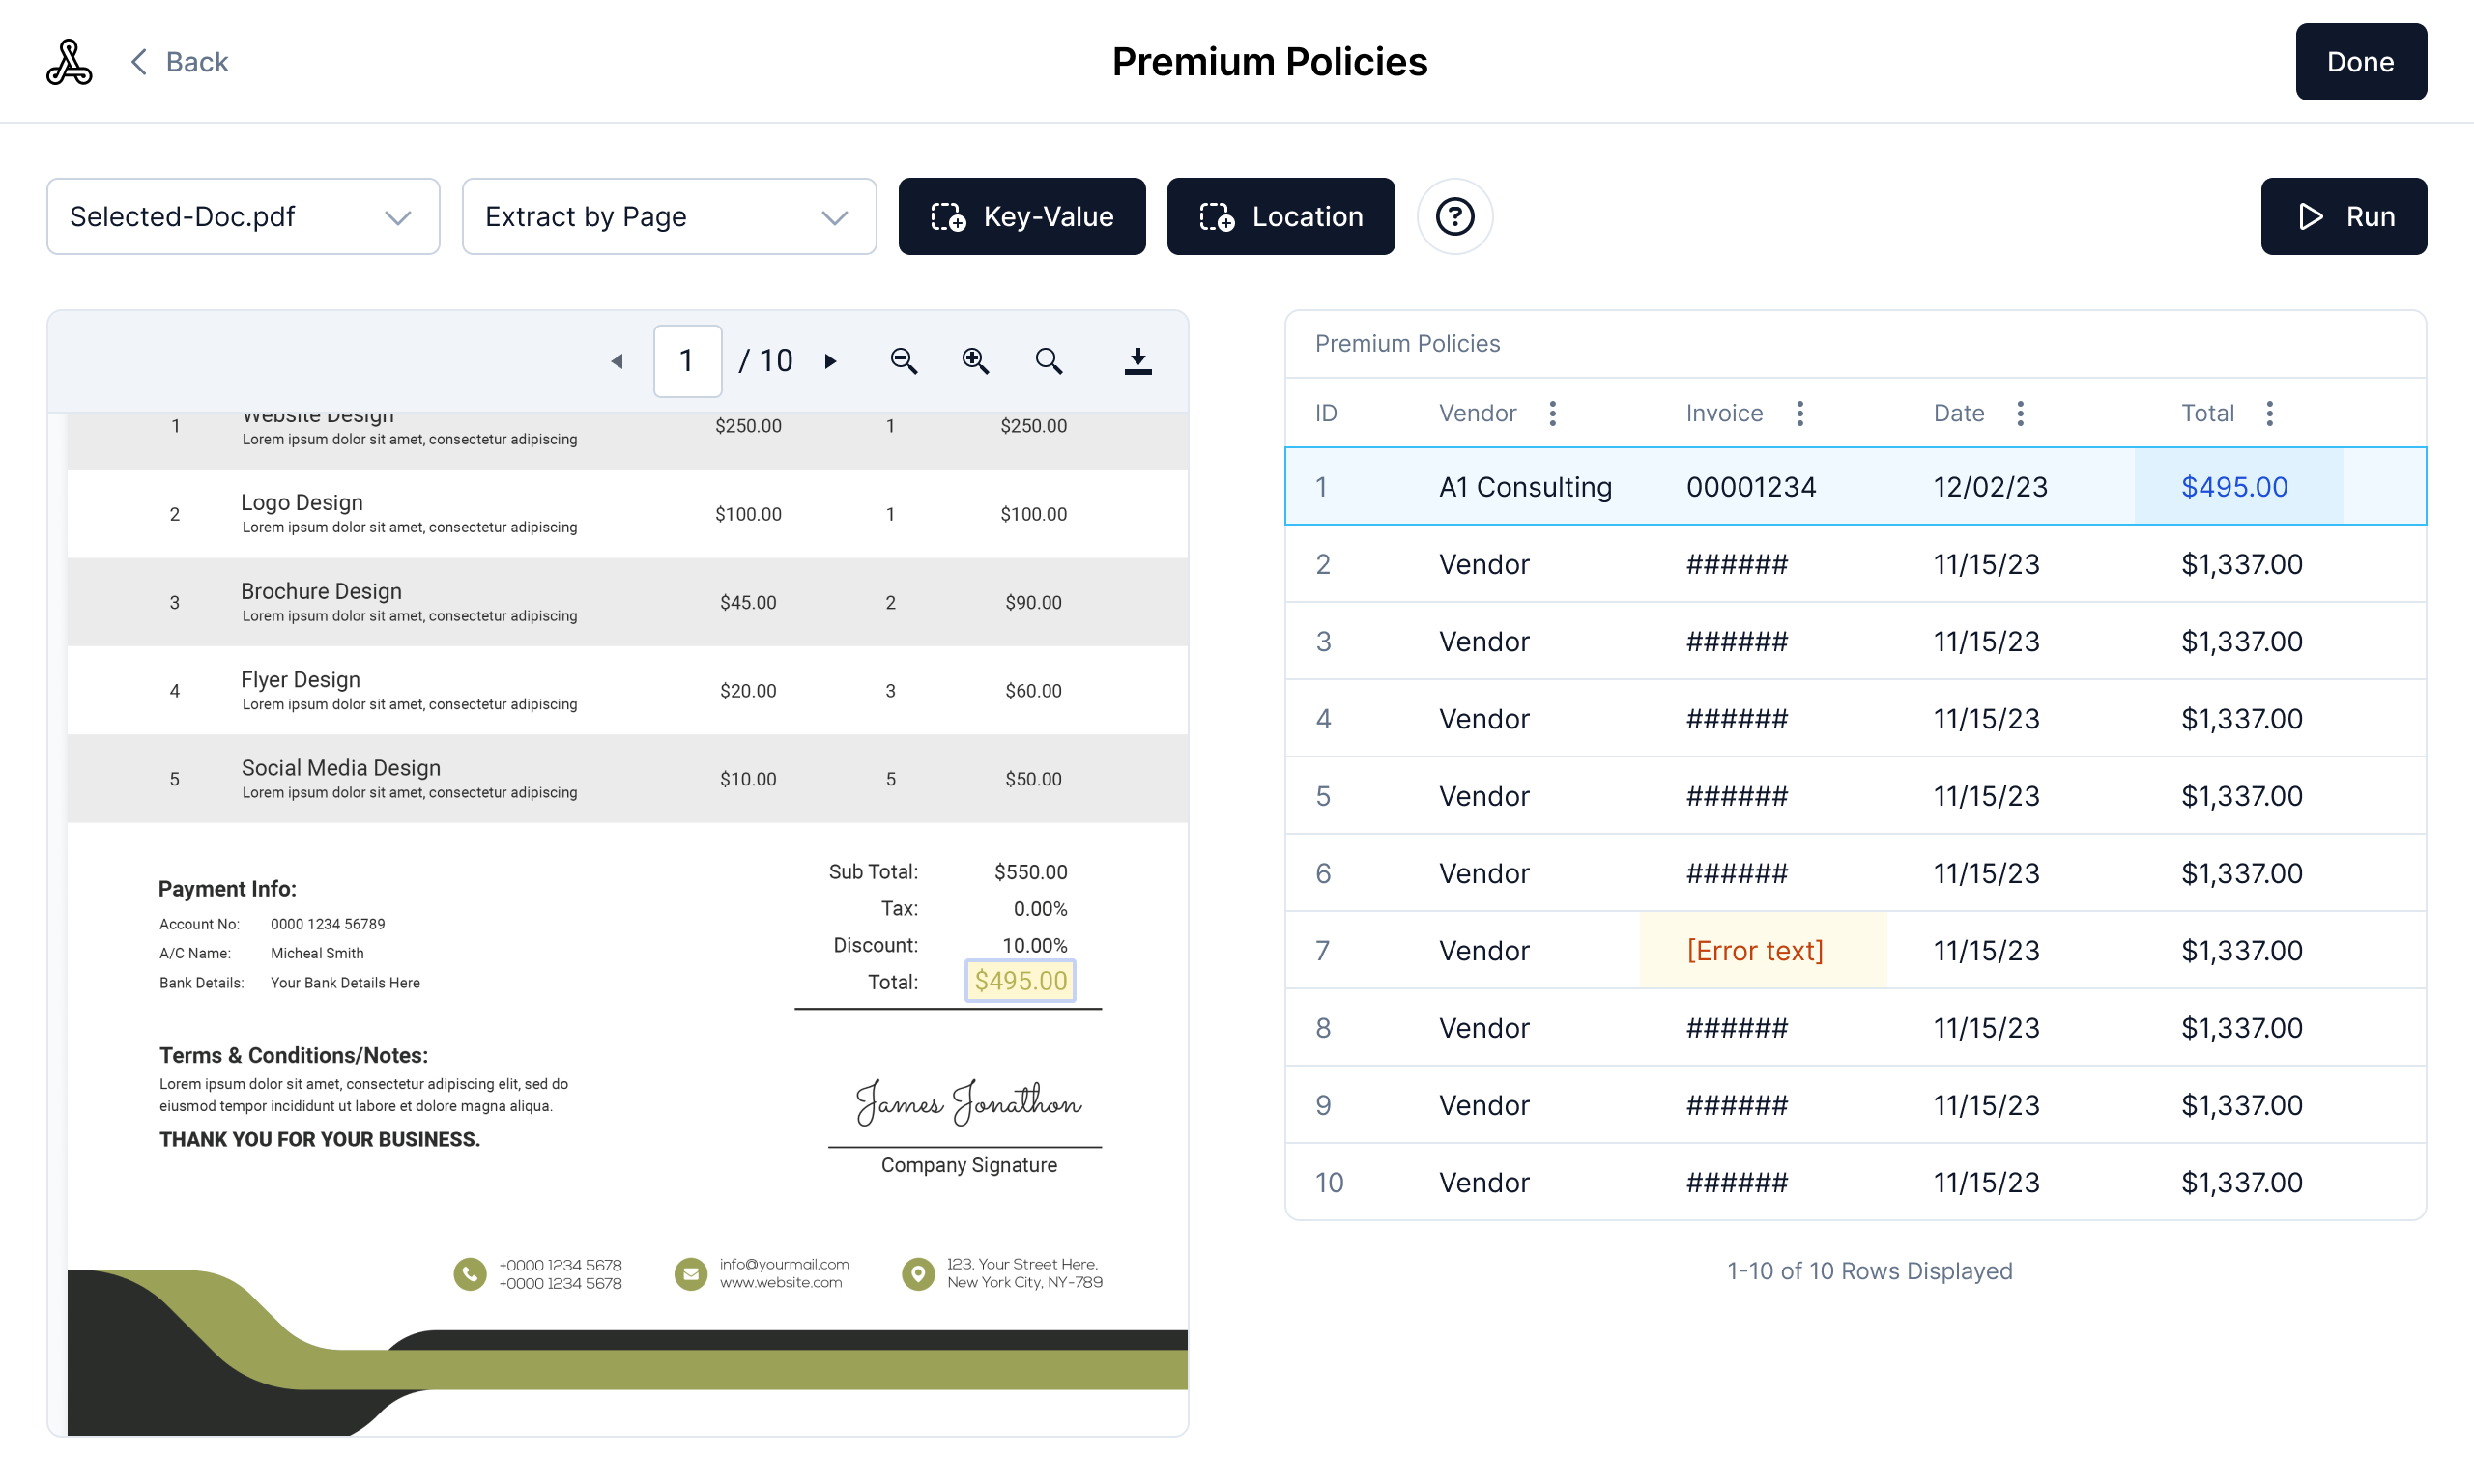
Task: Click the Done button
Action: 2360,62
